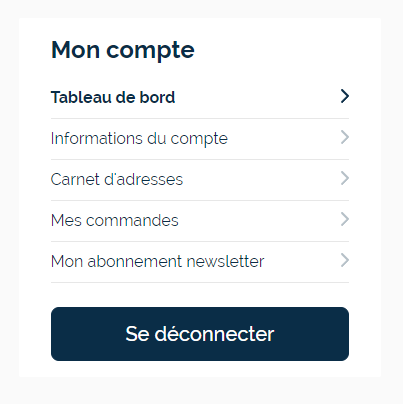Click the chevron for Mon abonnement newsletter

point(345,260)
